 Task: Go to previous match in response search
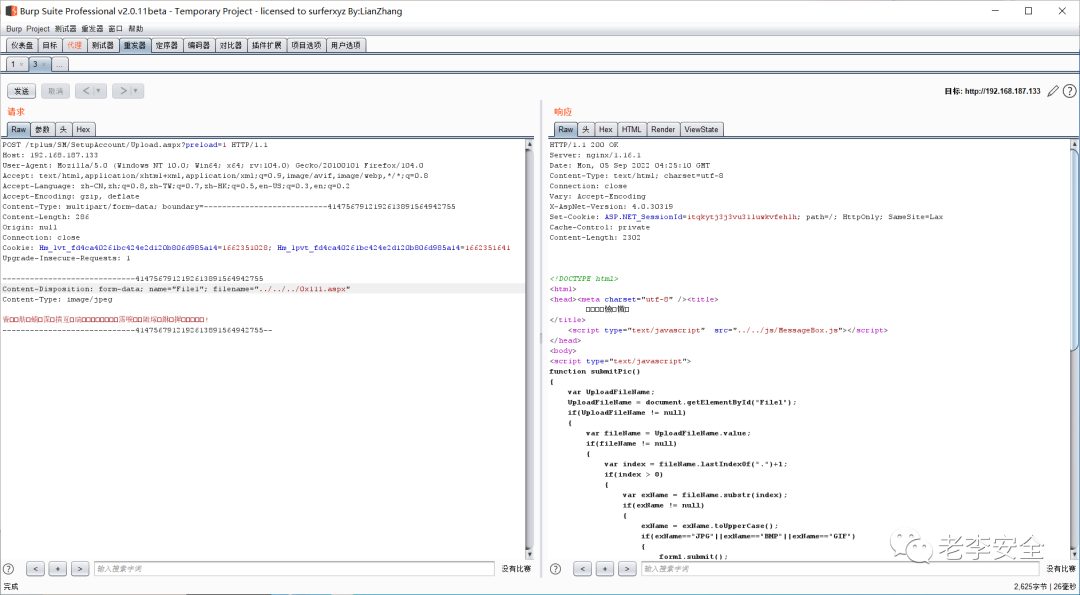pyautogui.click(x=582, y=569)
